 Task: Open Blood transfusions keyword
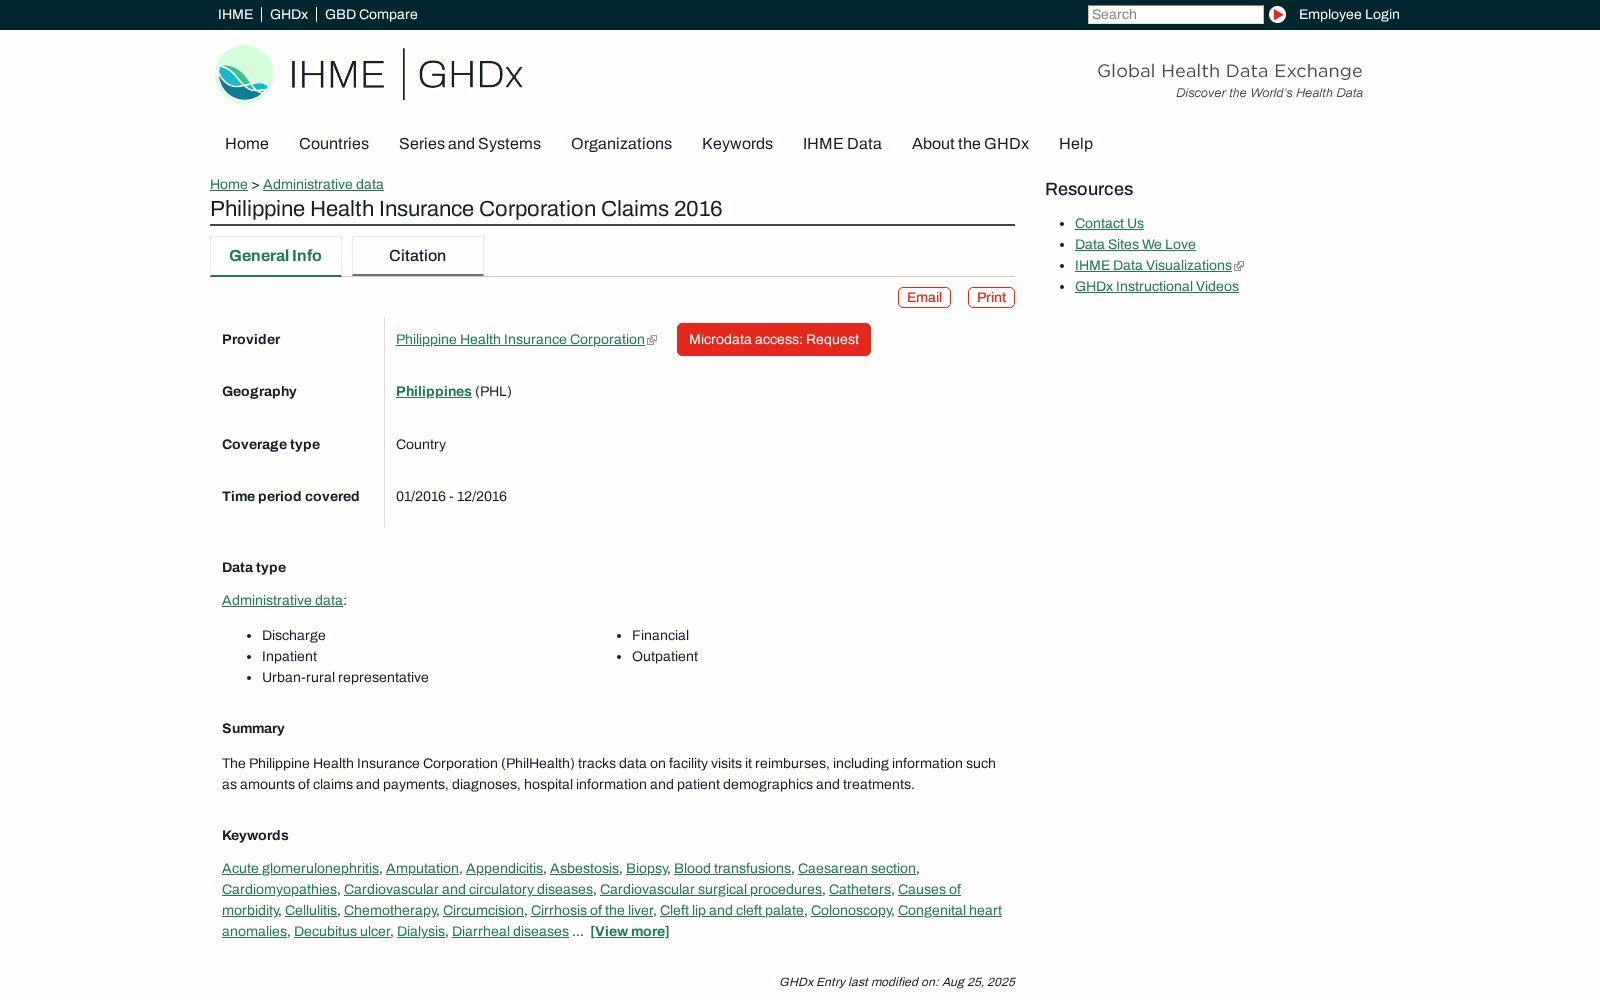pyautogui.click(x=732, y=869)
